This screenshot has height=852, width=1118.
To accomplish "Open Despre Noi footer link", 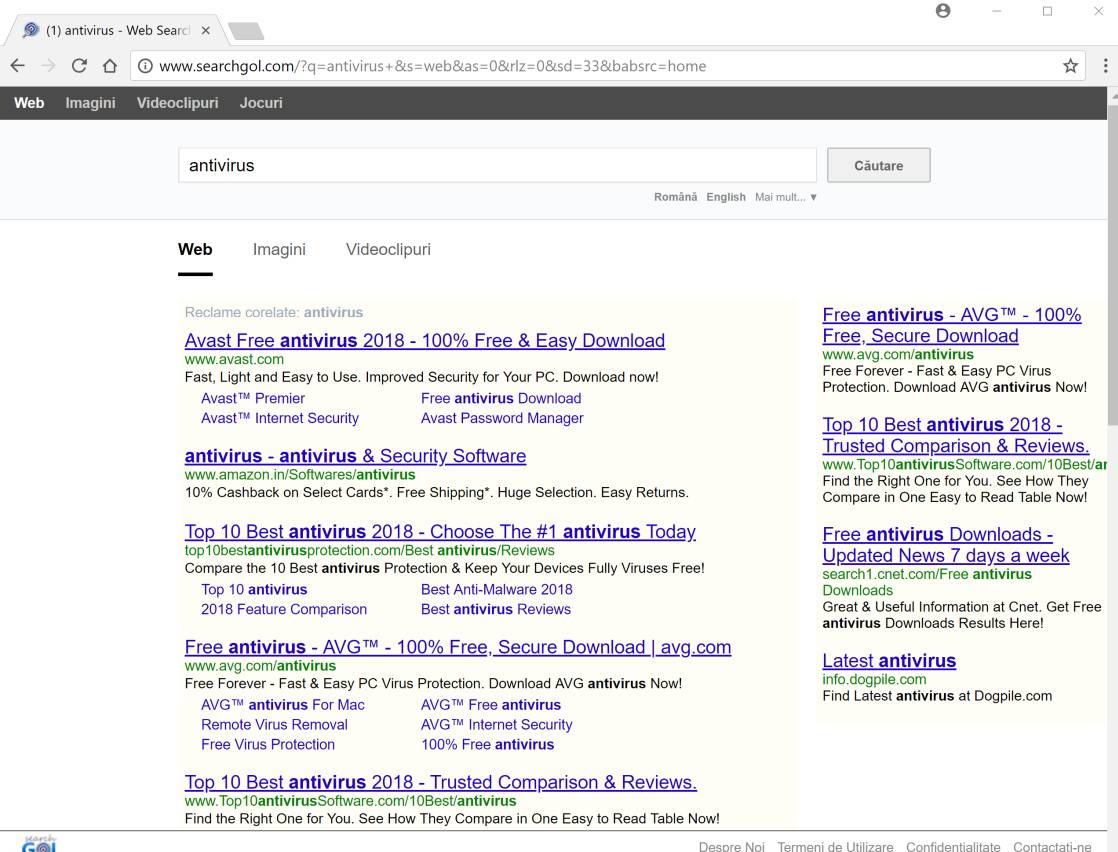I will tap(732, 846).
